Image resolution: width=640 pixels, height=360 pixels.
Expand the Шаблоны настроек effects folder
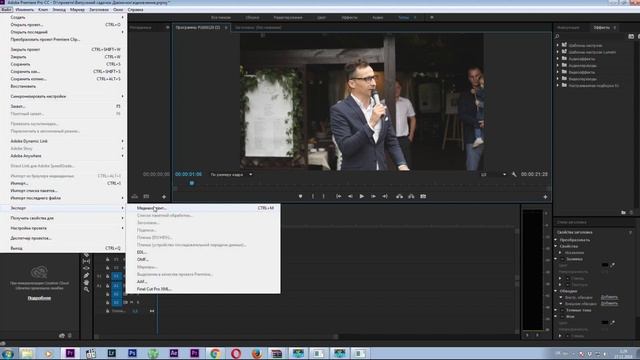[x=558, y=45]
